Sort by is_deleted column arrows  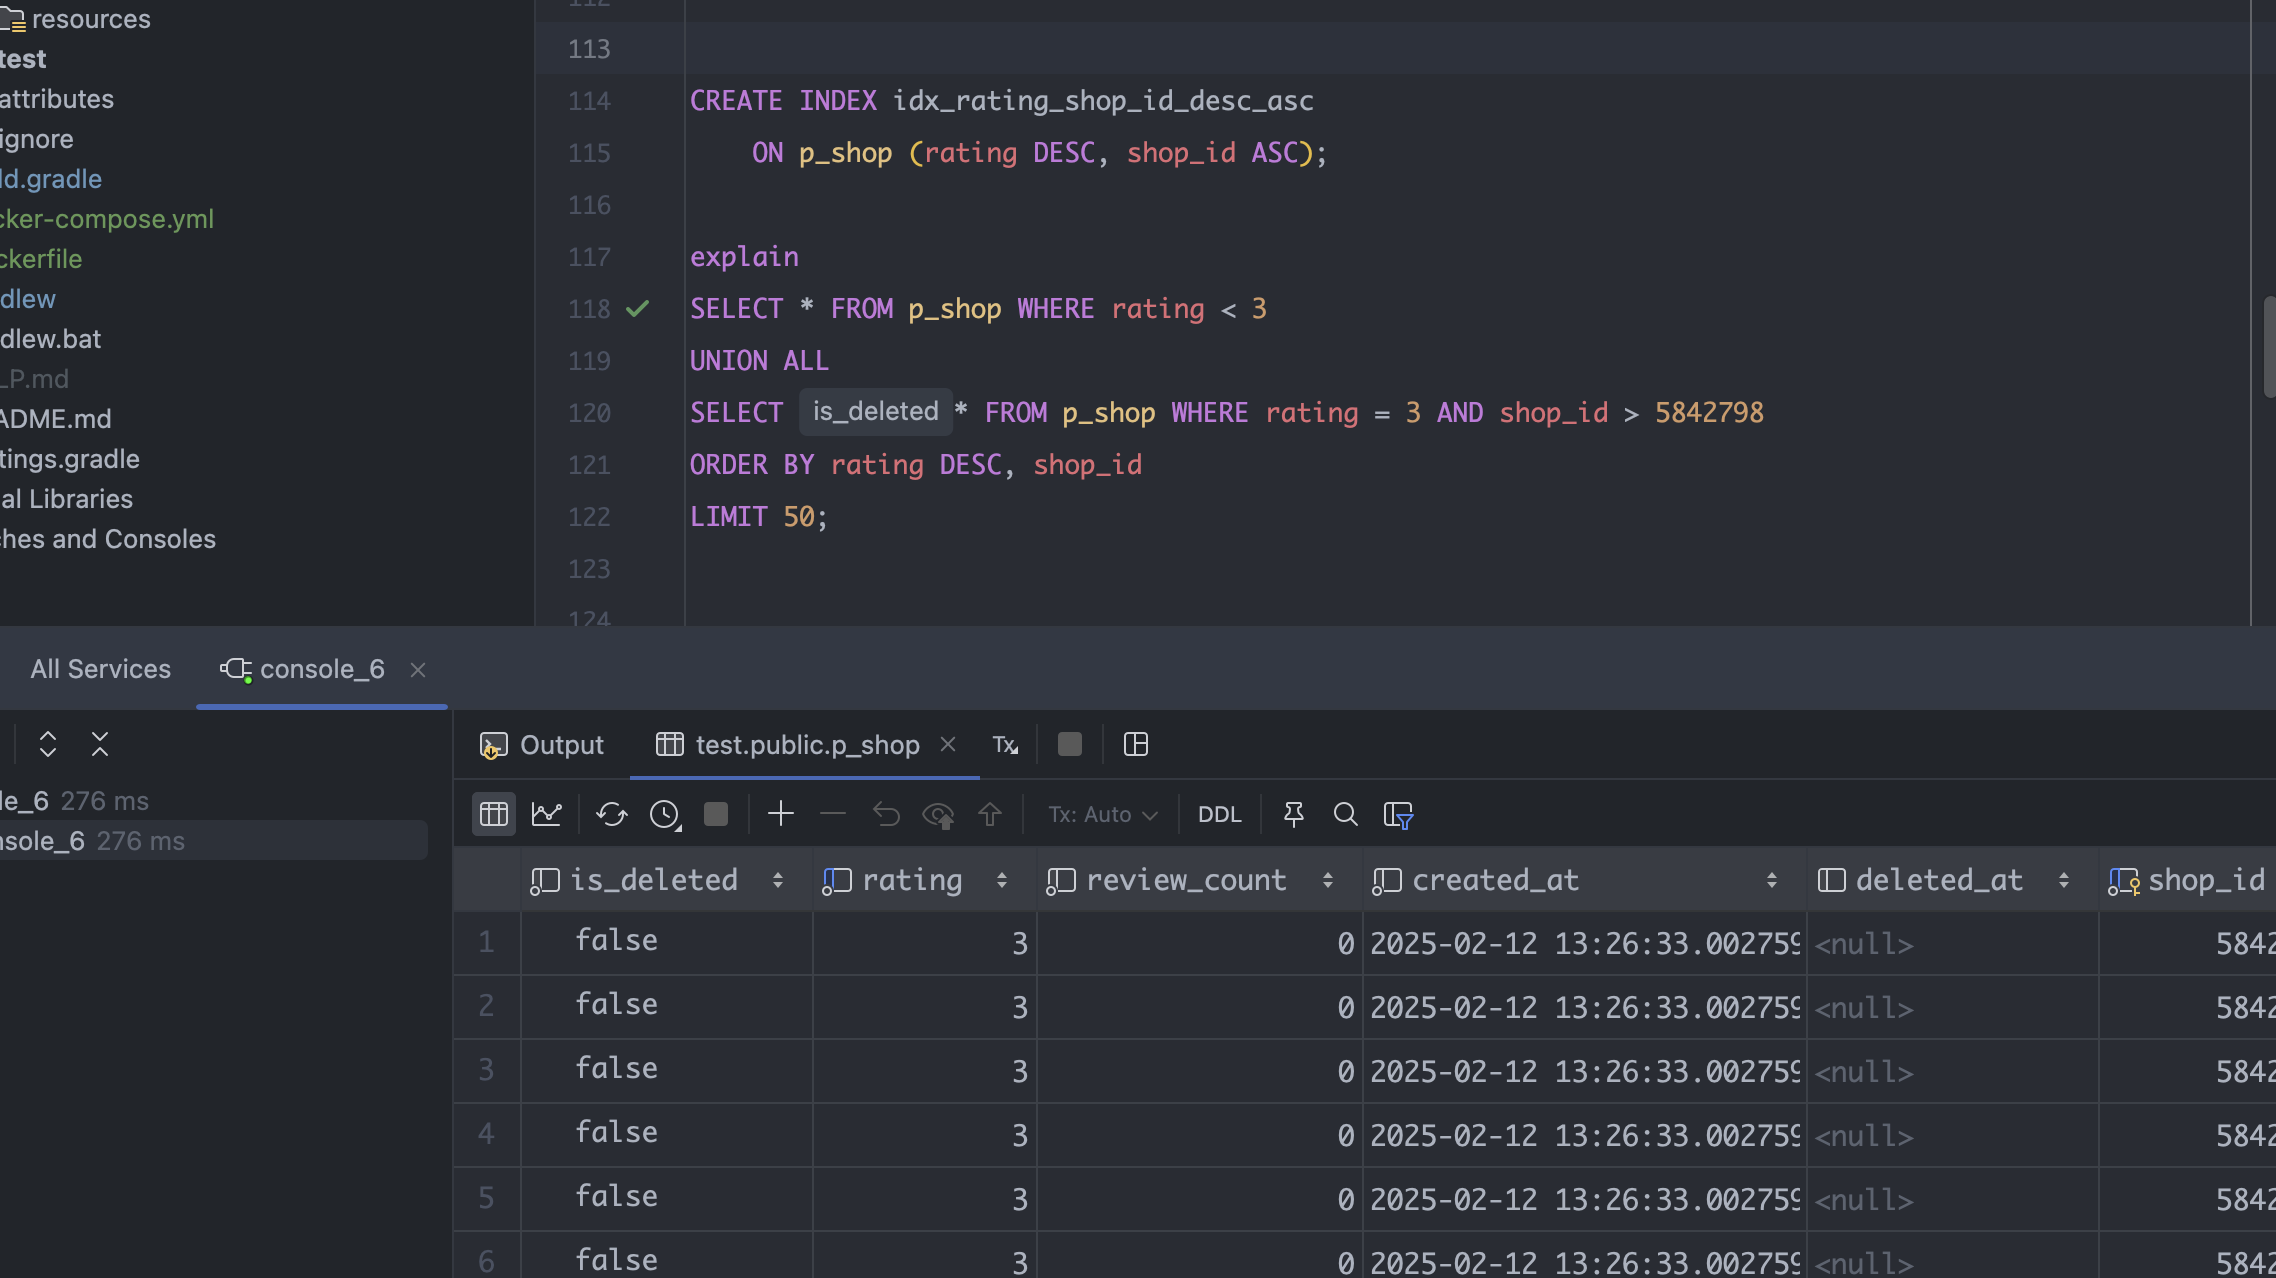pos(777,880)
